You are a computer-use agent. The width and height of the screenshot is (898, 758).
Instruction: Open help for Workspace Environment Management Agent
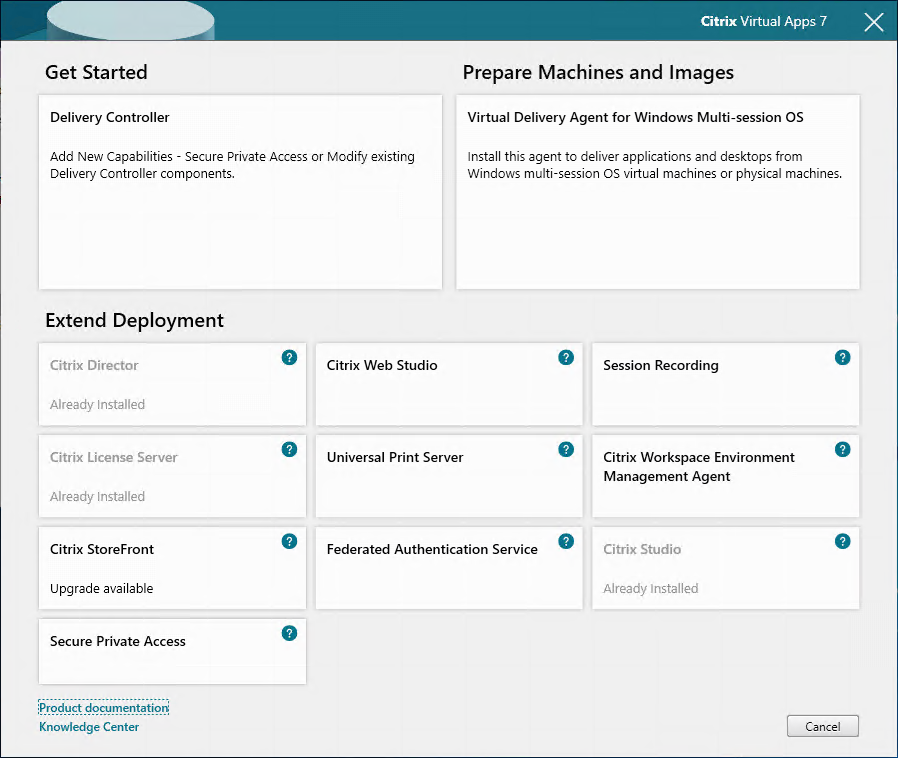point(842,449)
